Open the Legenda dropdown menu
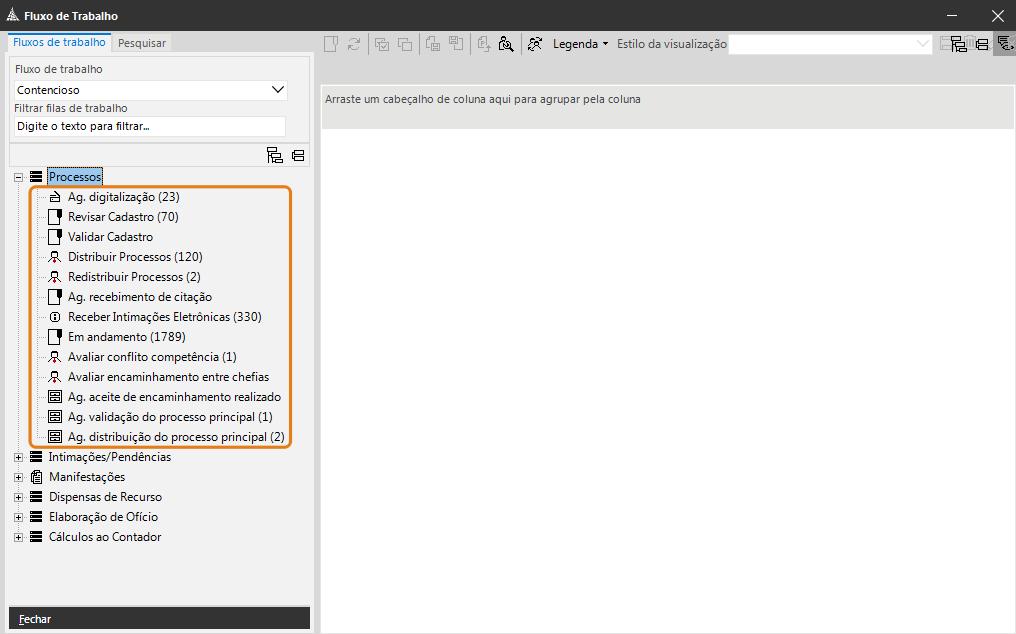1016x634 pixels. 580,44
